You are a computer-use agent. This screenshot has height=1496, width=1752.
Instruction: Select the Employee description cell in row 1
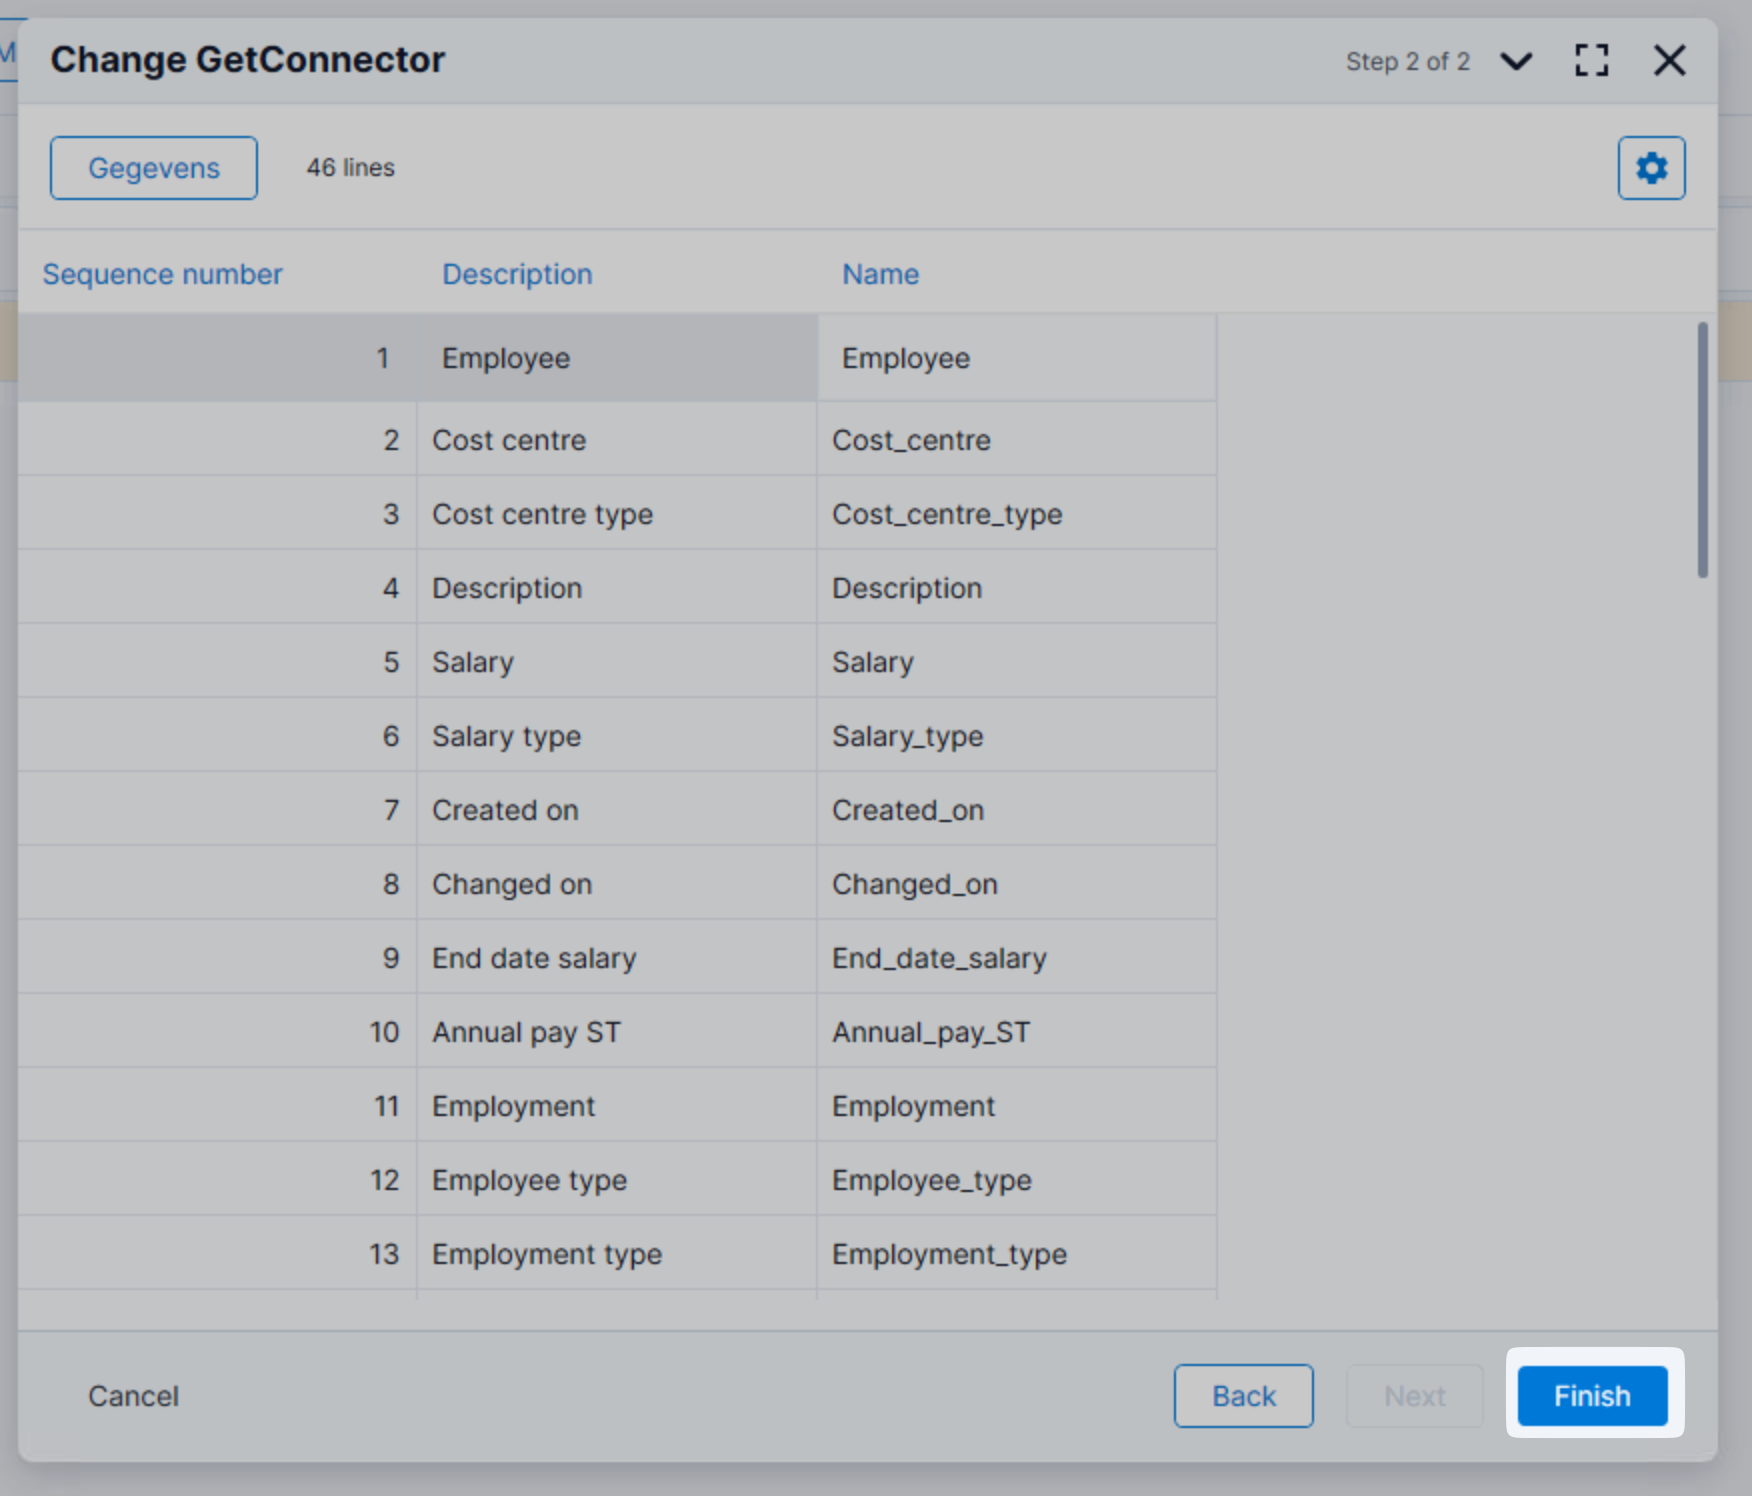[506, 358]
